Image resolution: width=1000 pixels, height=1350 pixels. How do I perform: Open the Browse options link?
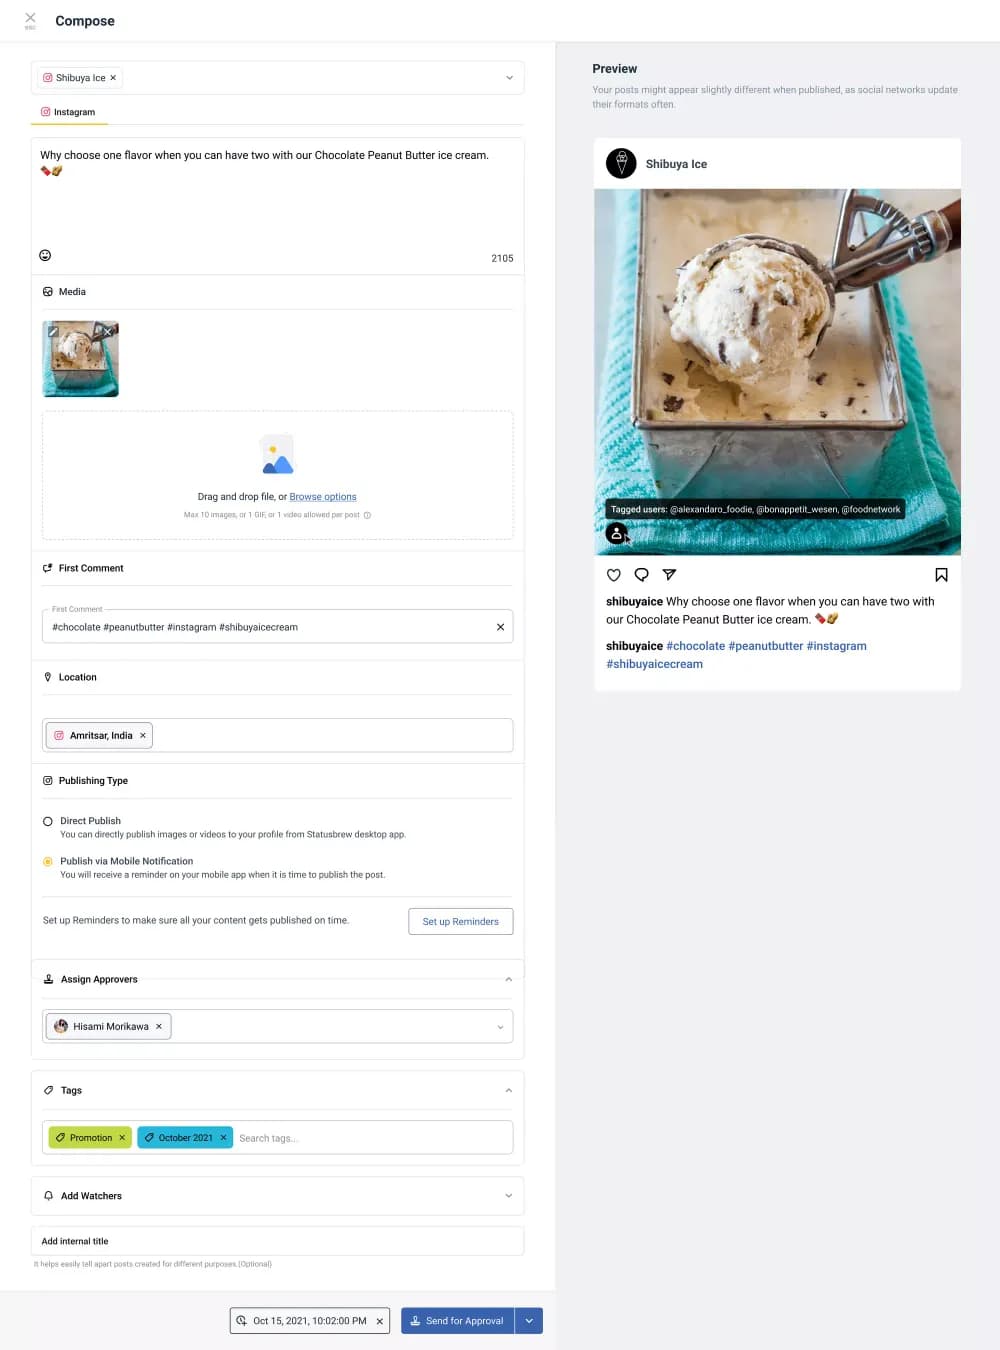(x=323, y=497)
